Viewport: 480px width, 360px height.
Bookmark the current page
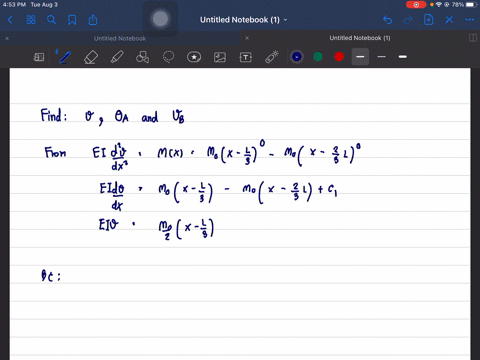tap(72, 20)
